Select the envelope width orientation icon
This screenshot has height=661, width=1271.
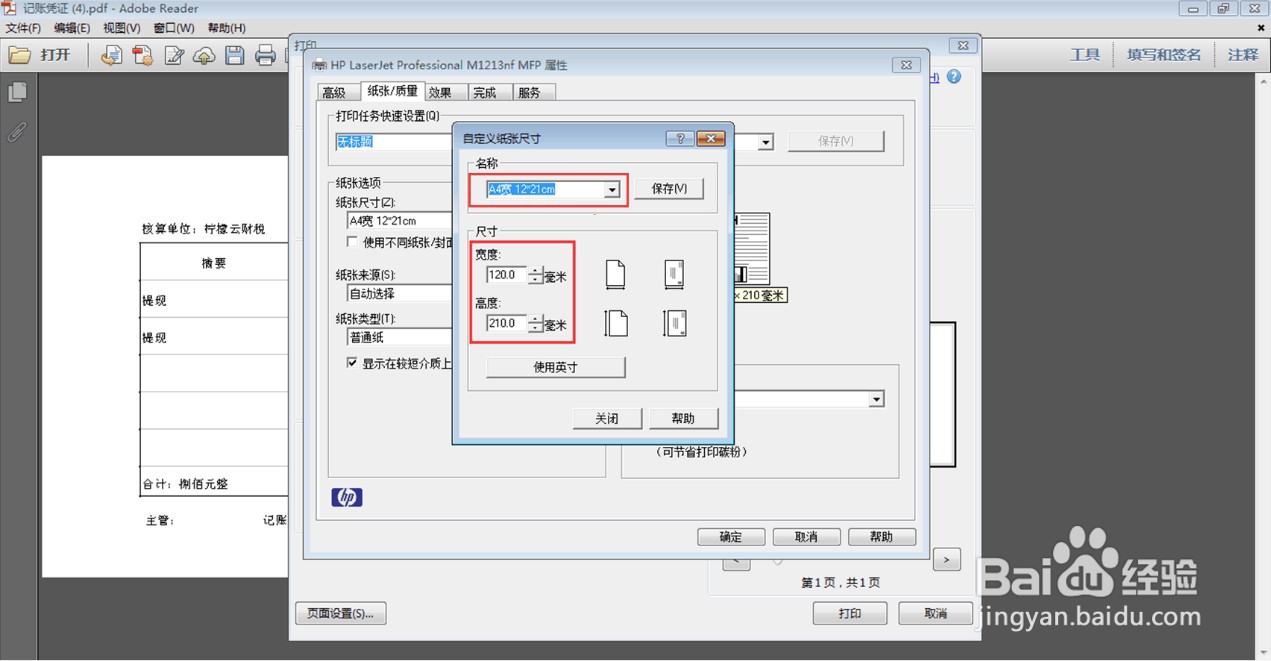coord(675,274)
